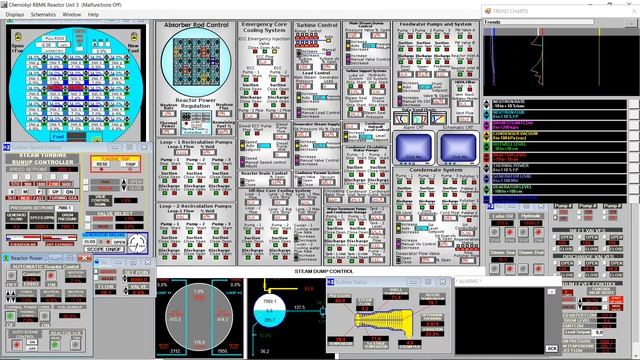Tick checkbox beside Neutron Flux trend
The image size is (640, 360).
pyautogui.click(x=634, y=115)
